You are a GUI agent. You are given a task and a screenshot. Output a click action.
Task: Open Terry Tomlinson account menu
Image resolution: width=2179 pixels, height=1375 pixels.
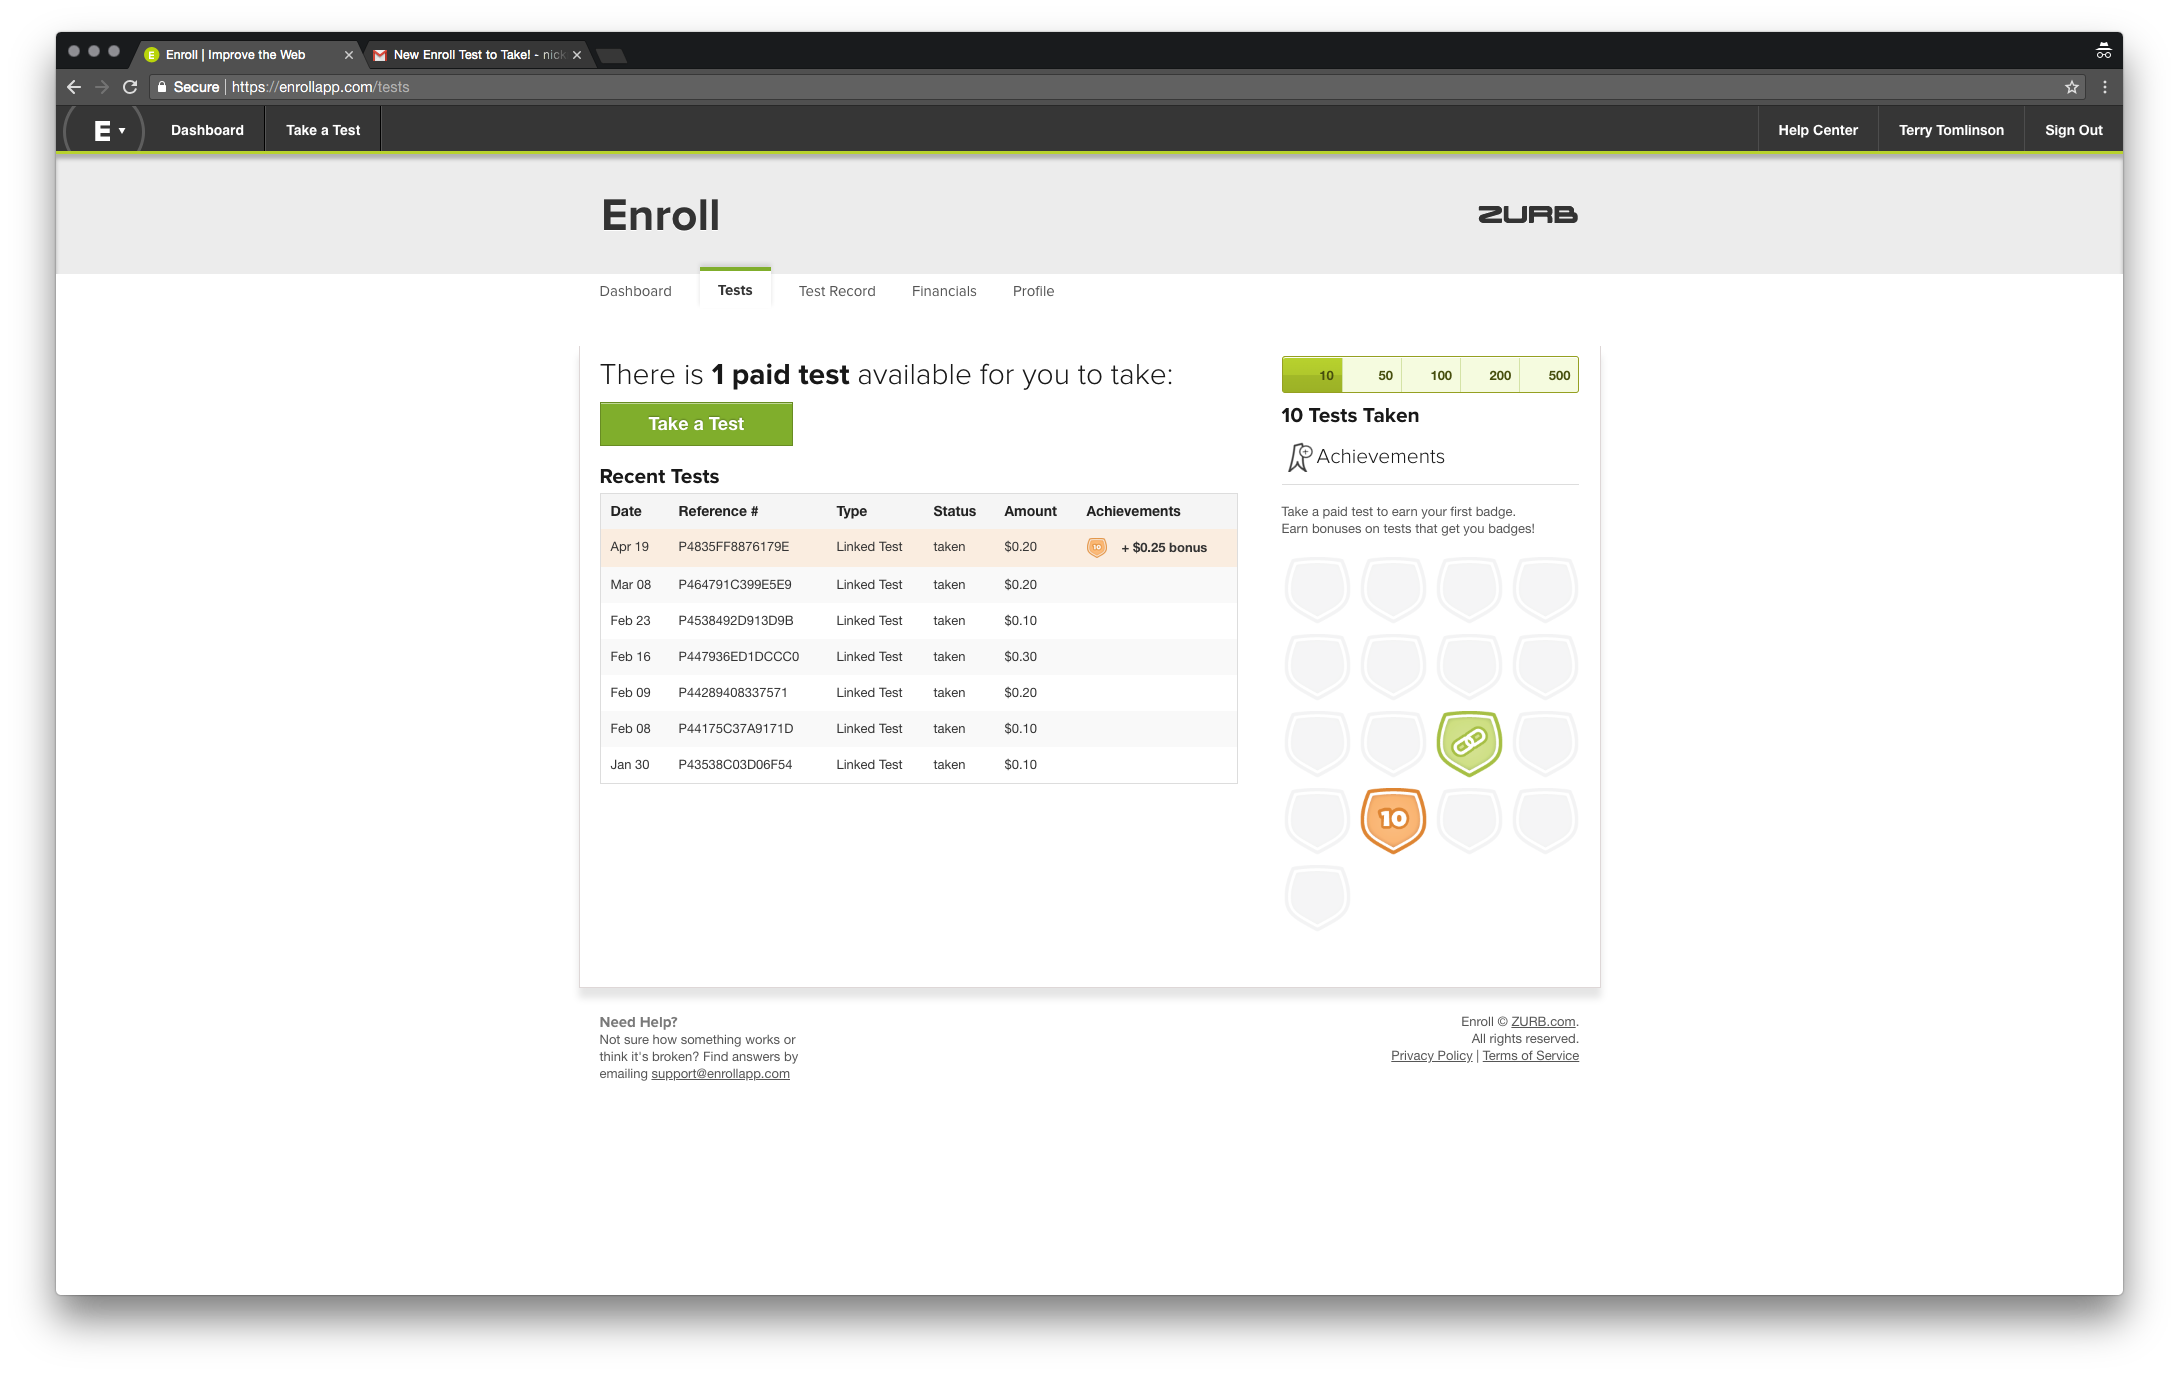pos(1950,130)
